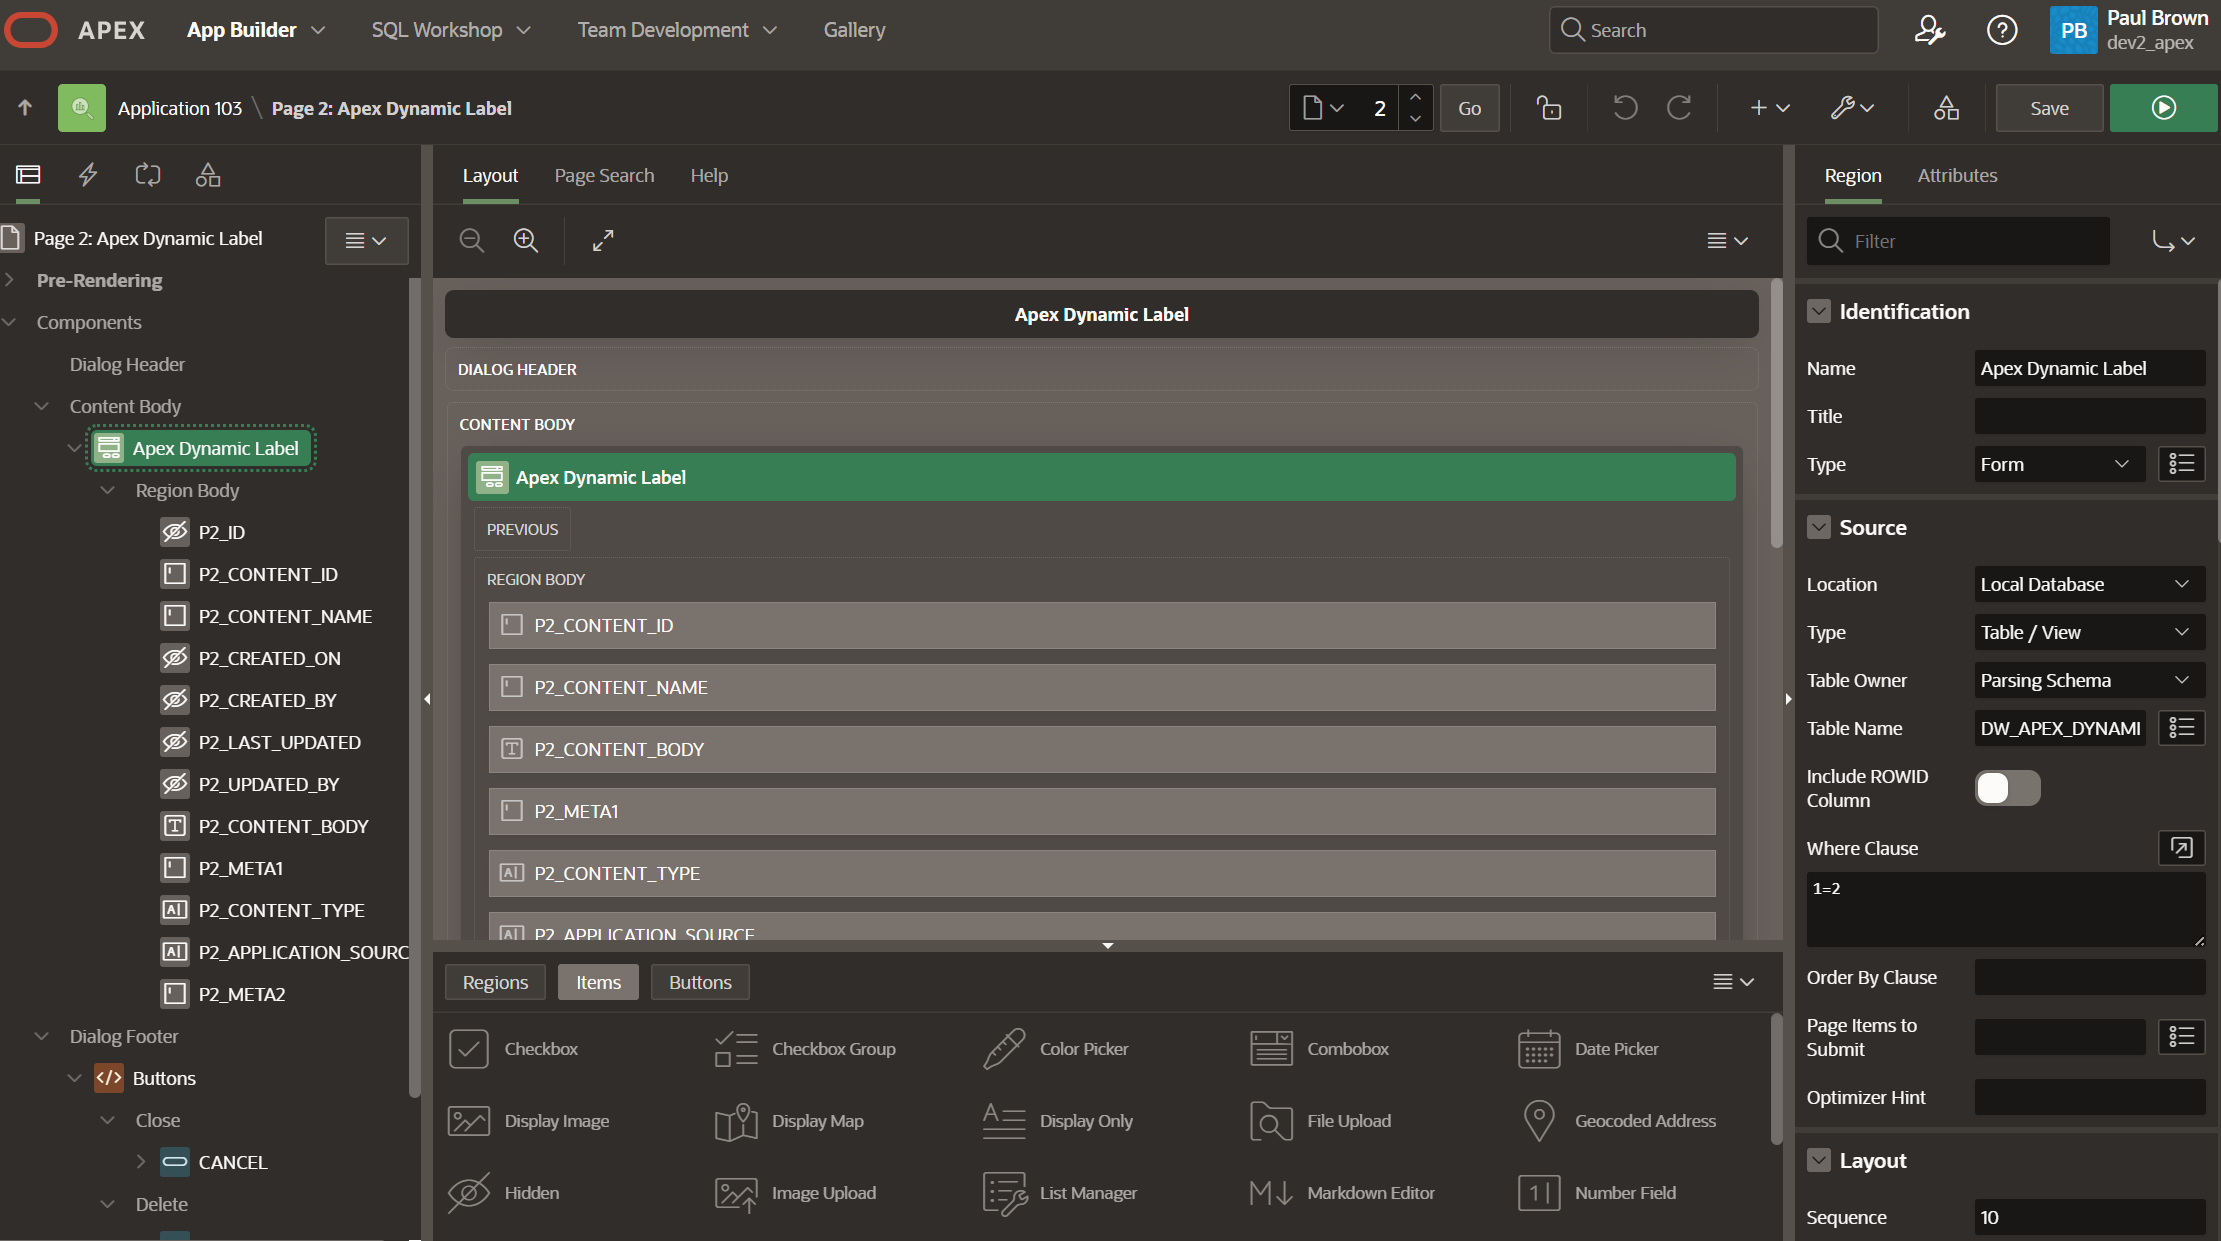Redo the last change

[x=1679, y=108]
